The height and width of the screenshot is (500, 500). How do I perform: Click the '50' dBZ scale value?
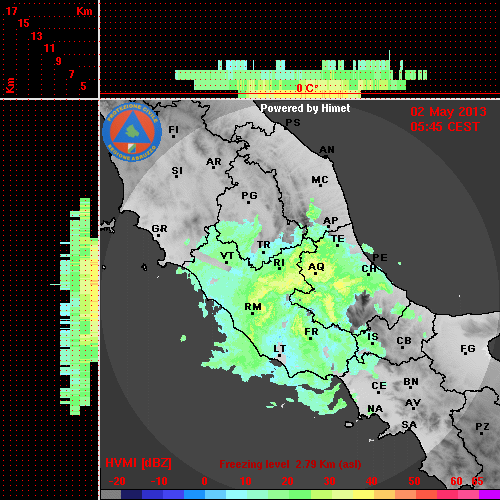pyautogui.click(x=415, y=481)
